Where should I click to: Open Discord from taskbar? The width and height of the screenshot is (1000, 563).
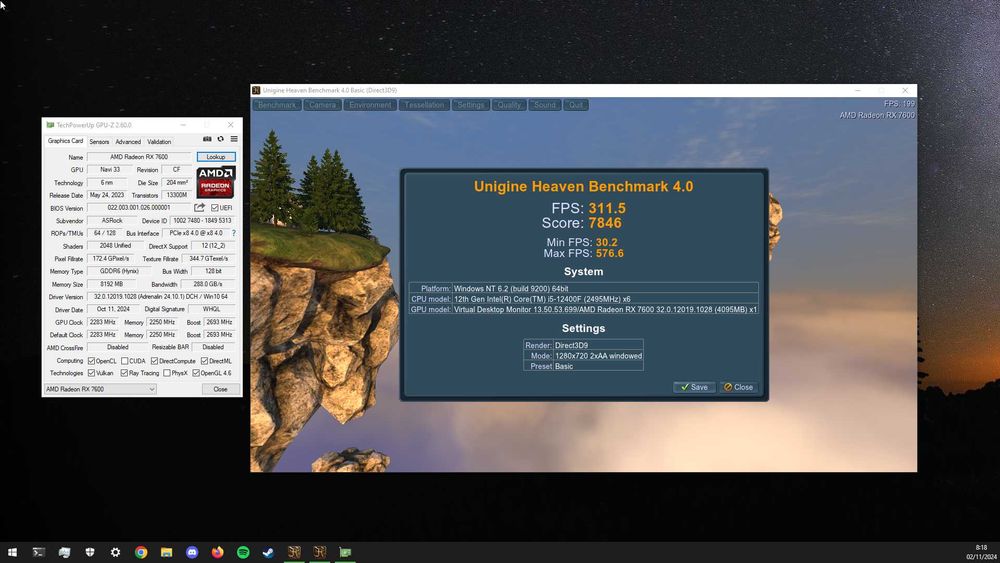192,552
